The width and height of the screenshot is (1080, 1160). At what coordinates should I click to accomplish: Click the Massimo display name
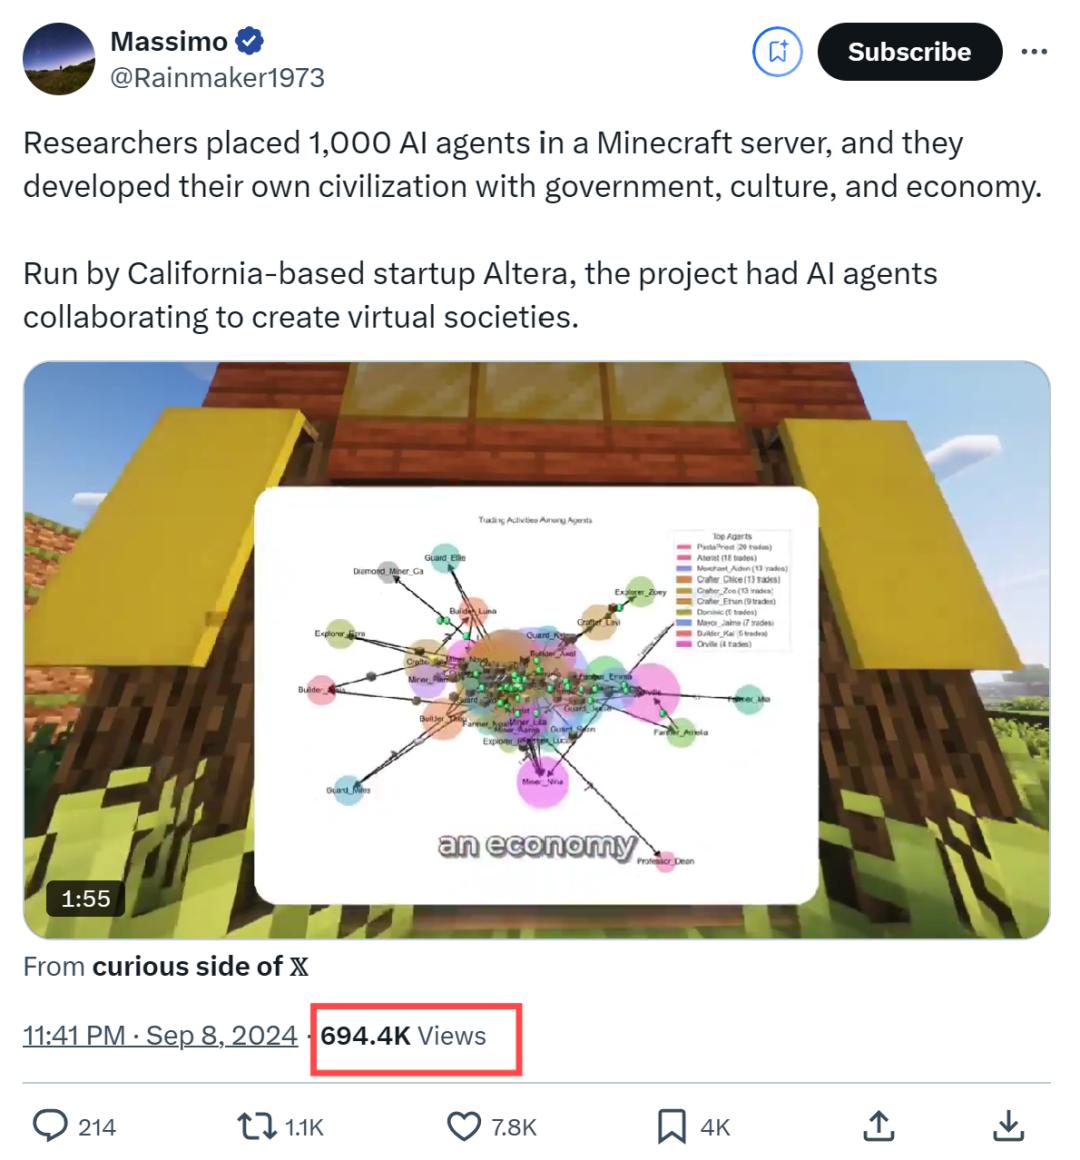169,42
